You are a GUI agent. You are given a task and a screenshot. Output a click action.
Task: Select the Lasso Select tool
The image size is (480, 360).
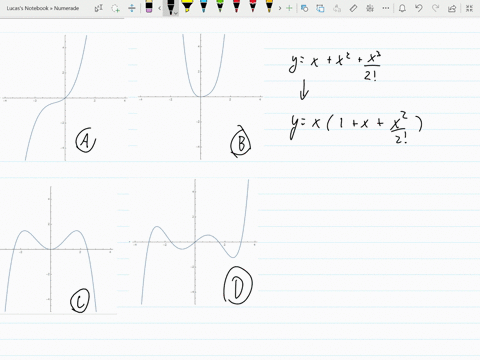click(115, 8)
